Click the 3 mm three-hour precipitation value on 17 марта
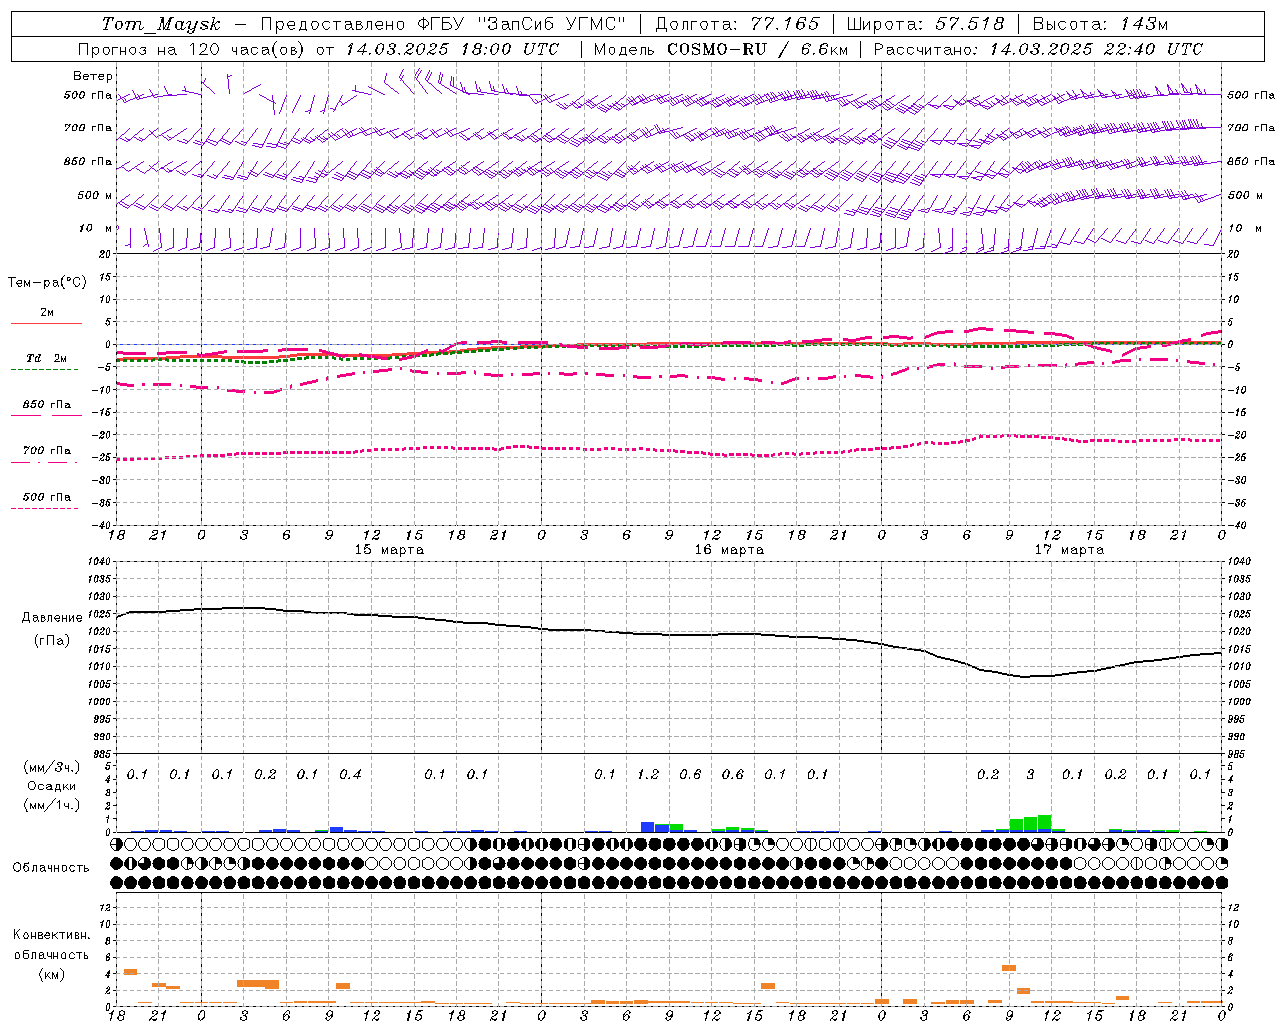Screen dimensions: 1280x1024 (1031, 774)
